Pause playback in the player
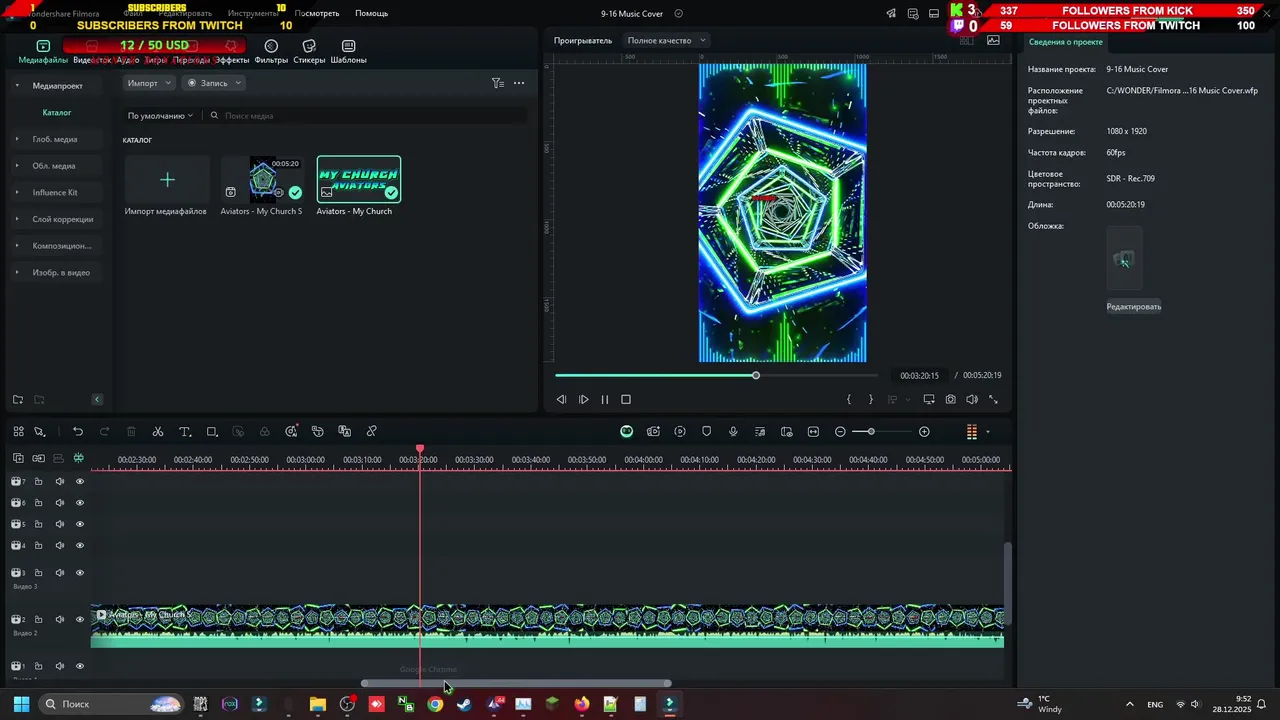This screenshot has width=1280, height=720. 605,399
